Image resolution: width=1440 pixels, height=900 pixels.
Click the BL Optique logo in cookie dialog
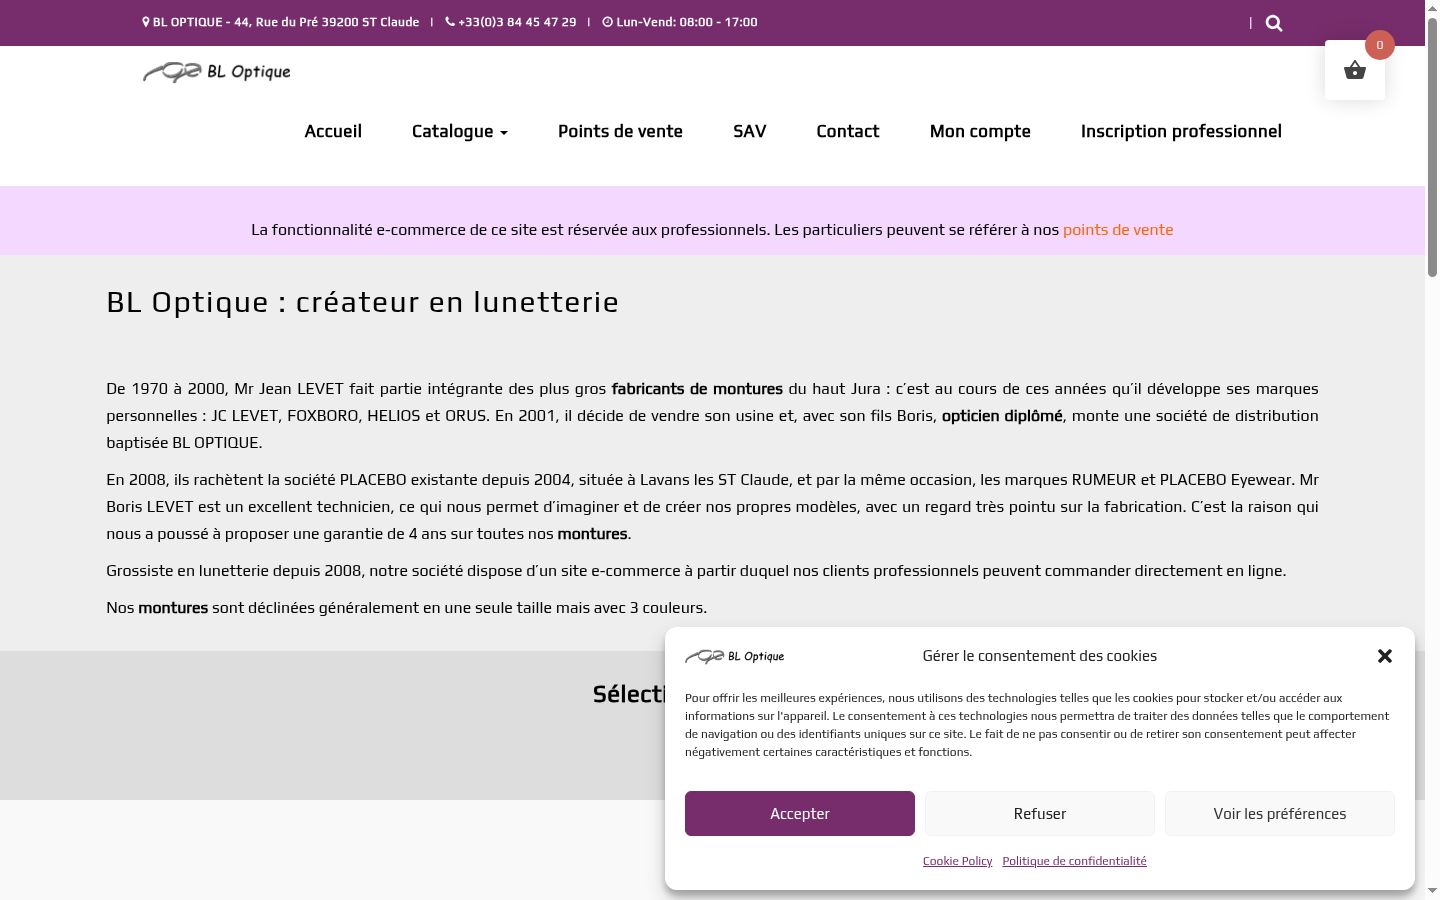click(735, 657)
